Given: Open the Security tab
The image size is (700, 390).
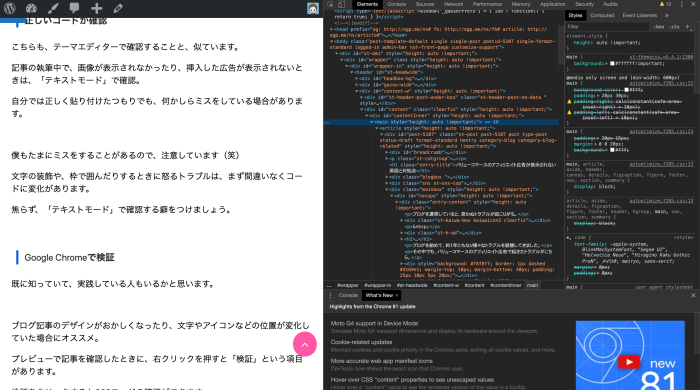Looking at the screenshot, I should tap(584, 4).
